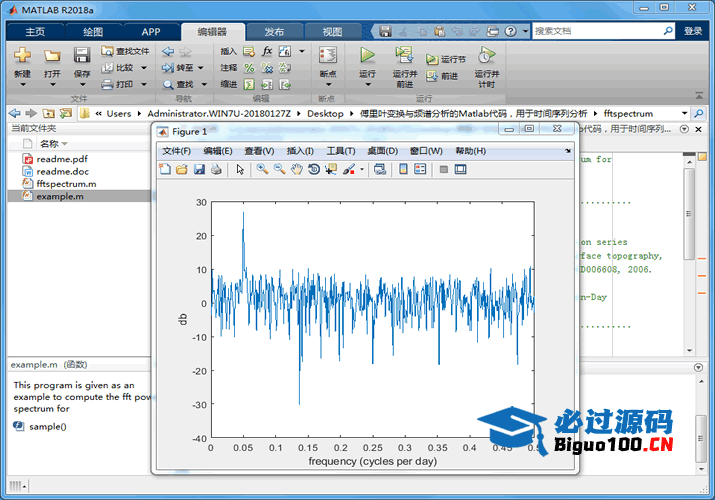Expand the Go To dropdown arrow
This screenshot has width=715, height=500.
[x=200, y=68]
